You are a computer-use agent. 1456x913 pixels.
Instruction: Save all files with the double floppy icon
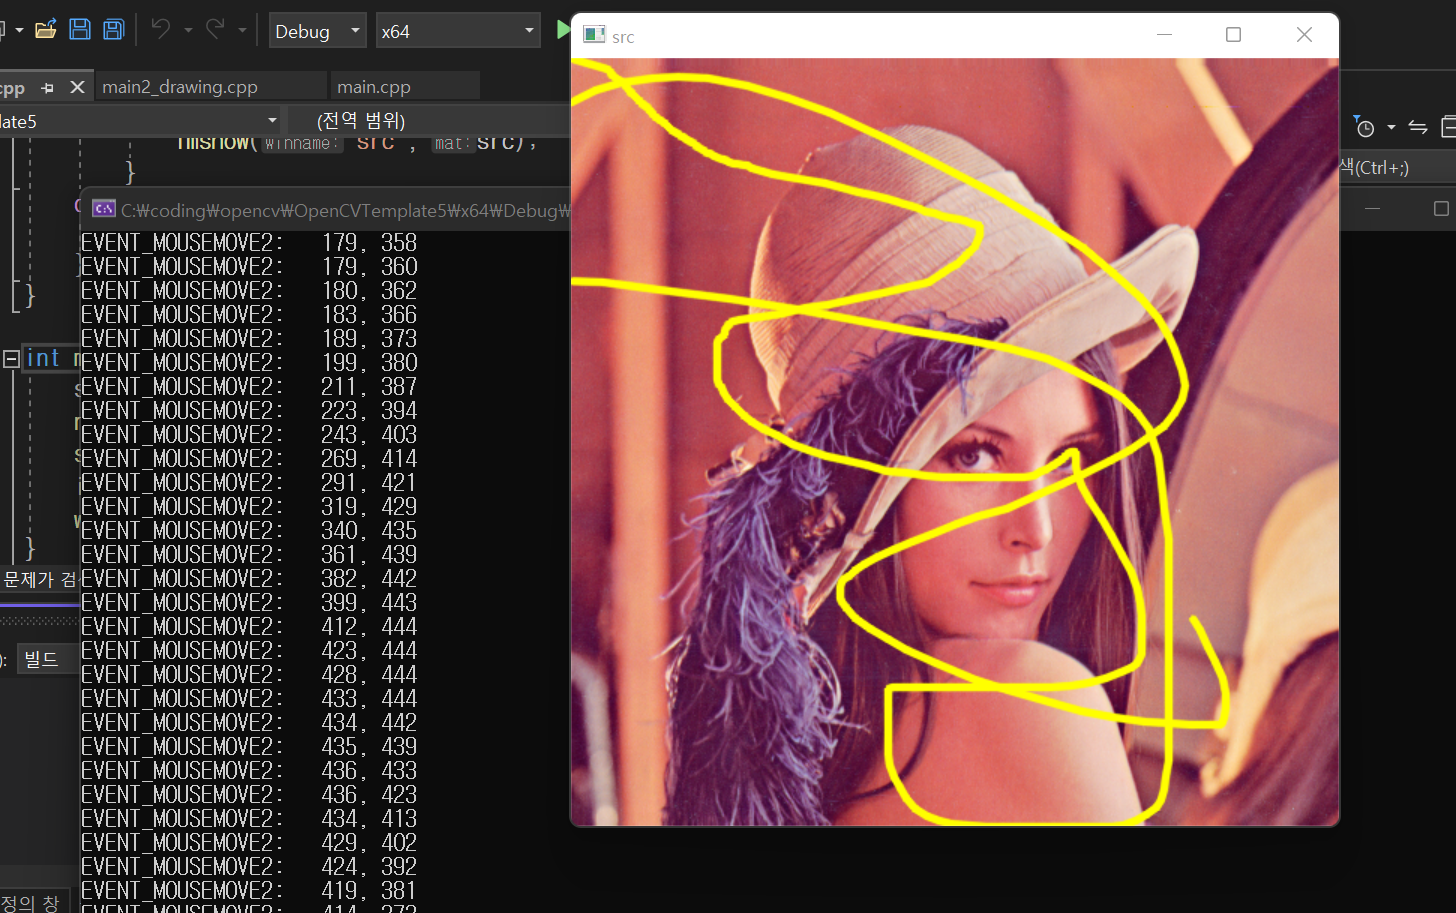(x=114, y=29)
